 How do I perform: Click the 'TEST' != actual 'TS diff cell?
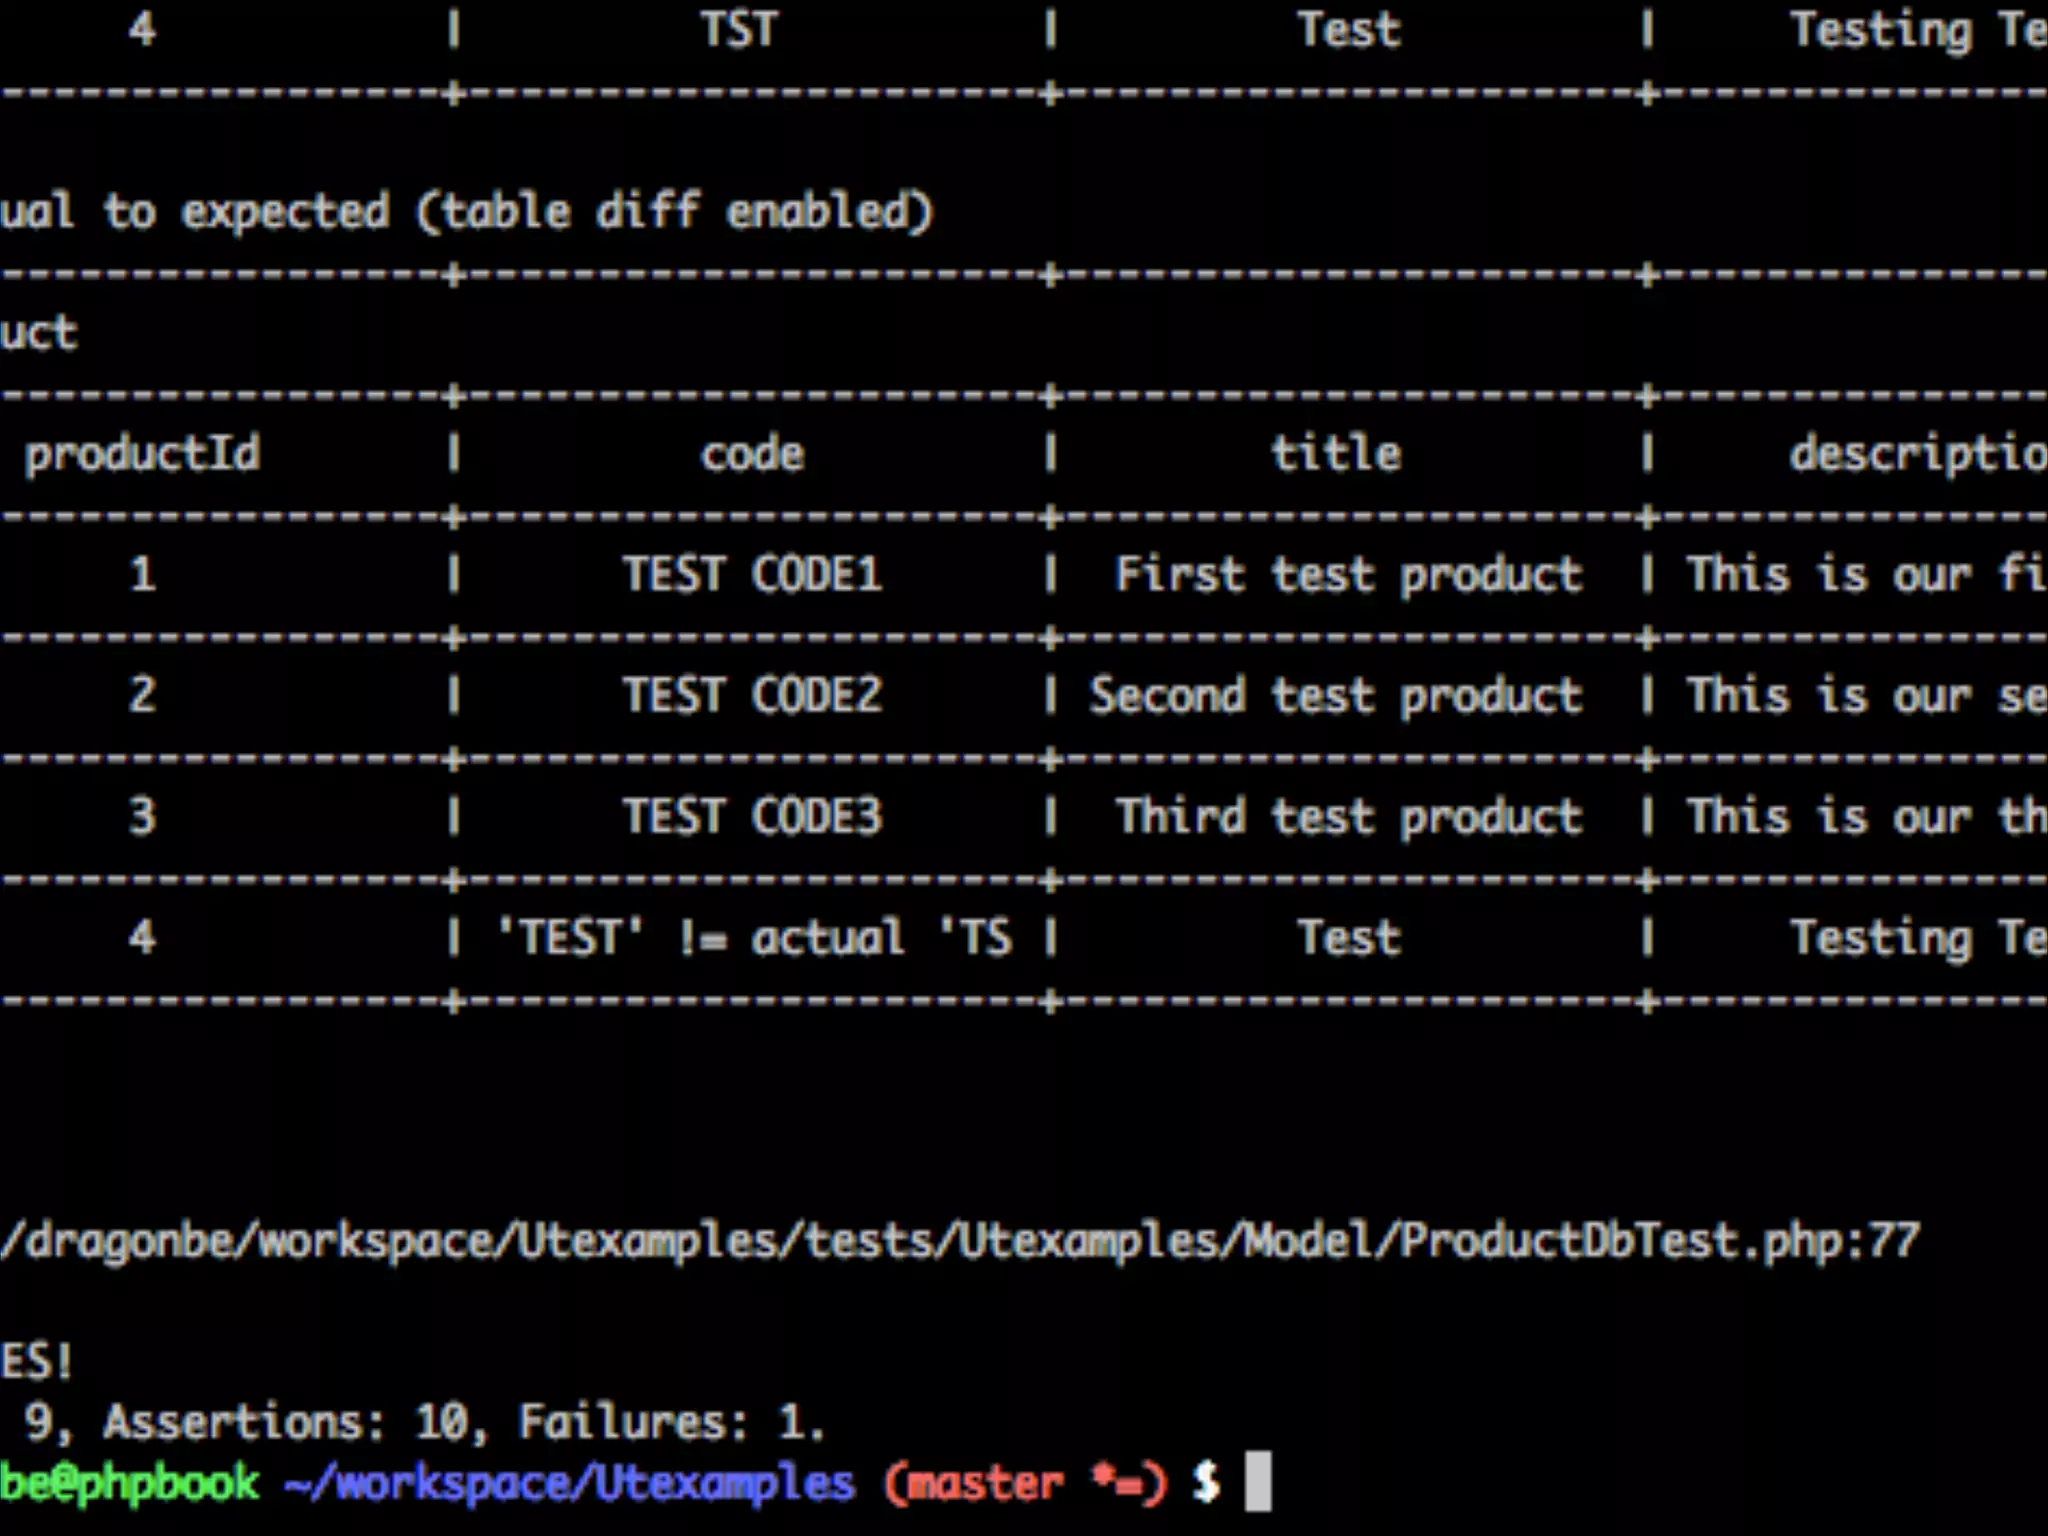coord(755,938)
